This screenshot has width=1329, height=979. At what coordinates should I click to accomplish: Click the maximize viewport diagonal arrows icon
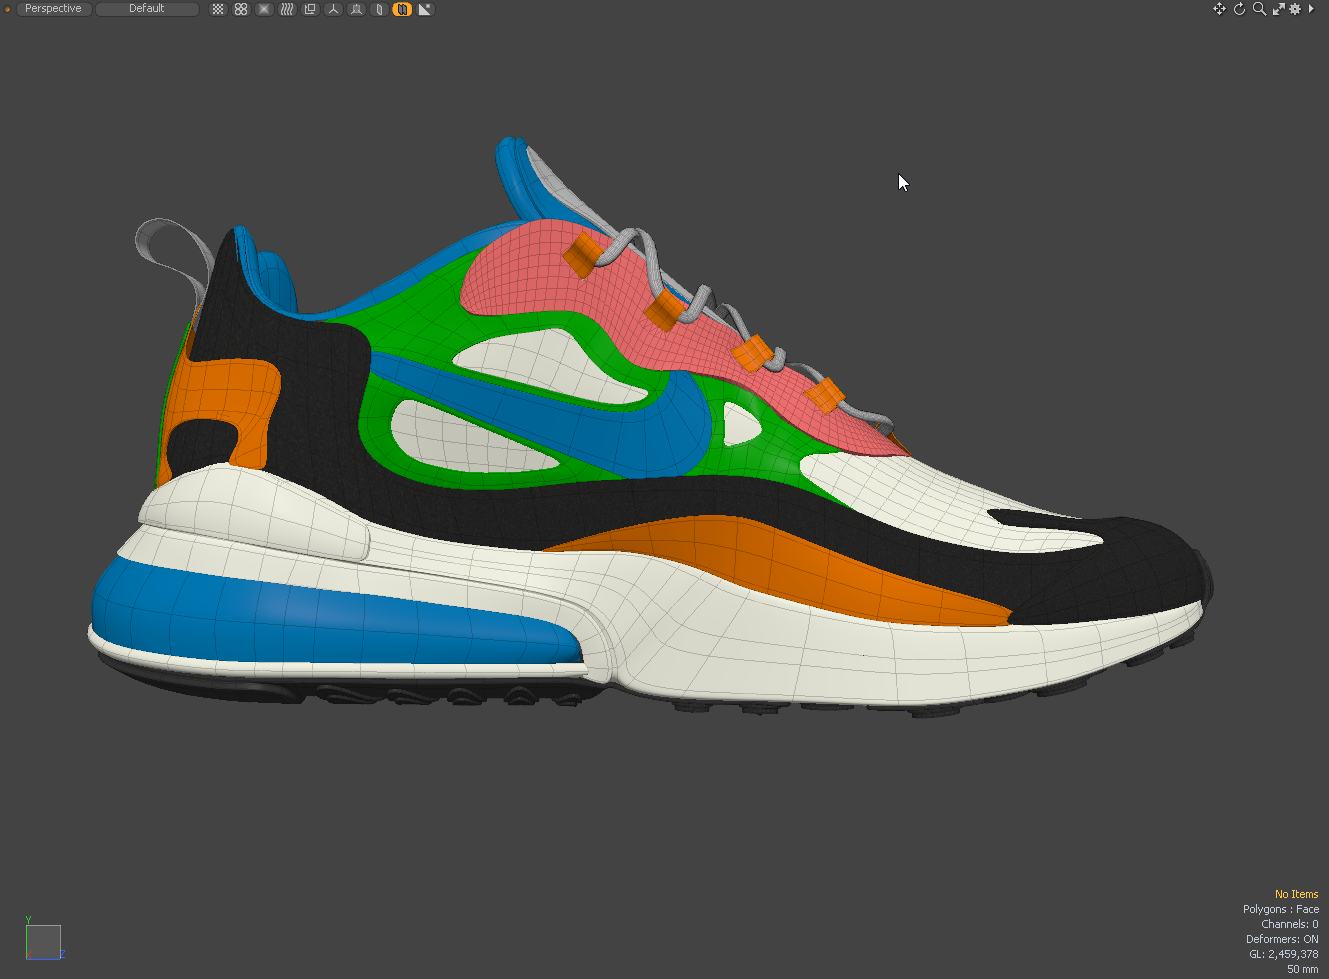[1278, 9]
